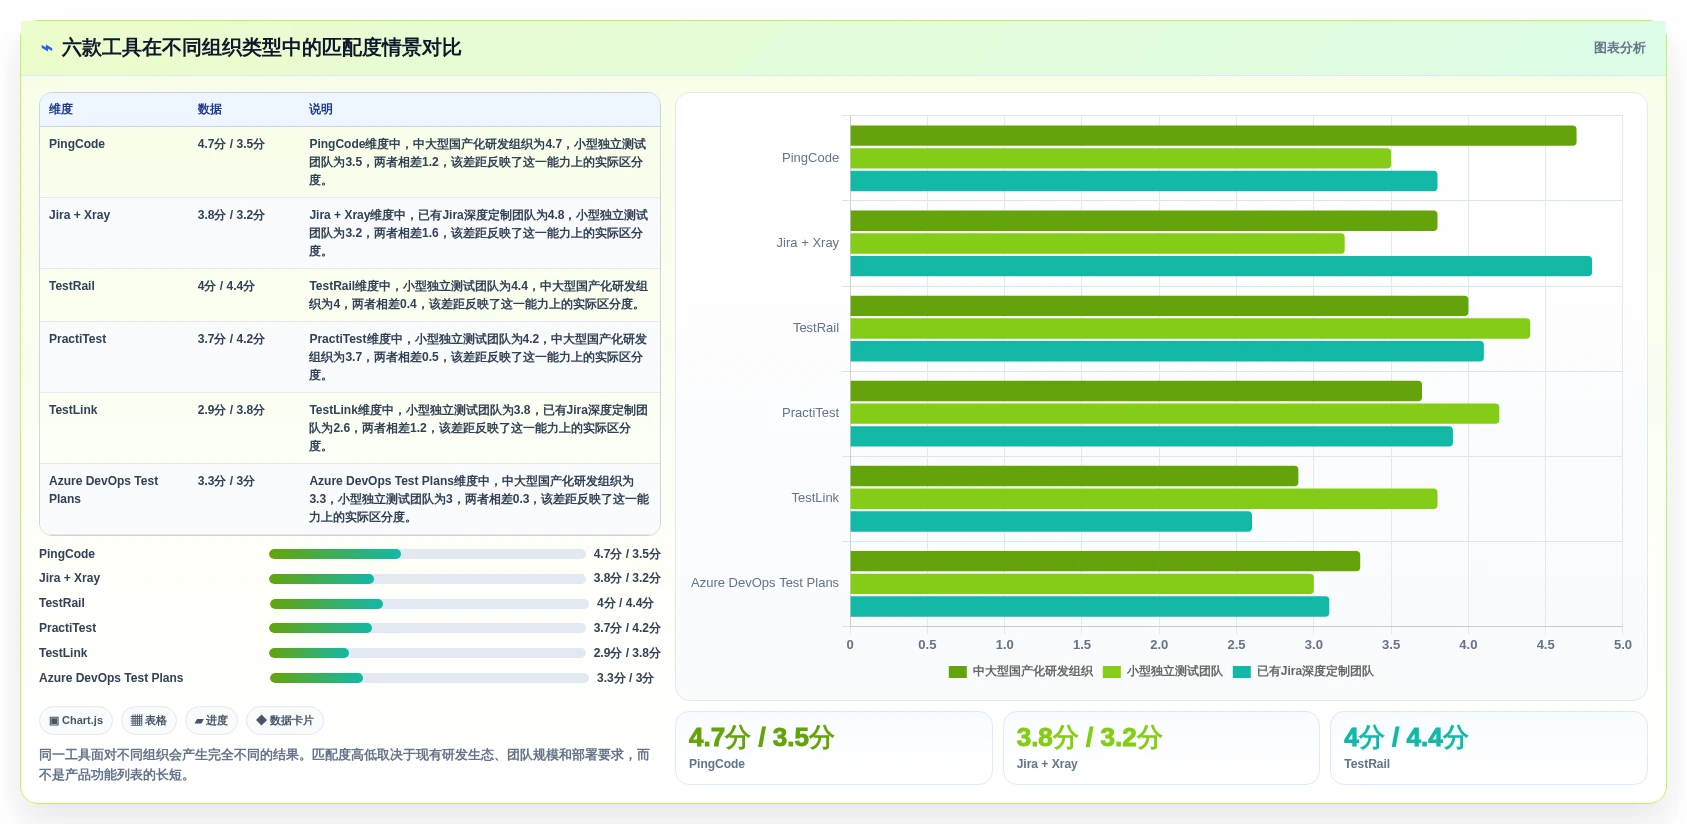Toggle legend color box for 中大型国产化研发组织
The width and height of the screenshot is (1687, 824).
(958, 672)
